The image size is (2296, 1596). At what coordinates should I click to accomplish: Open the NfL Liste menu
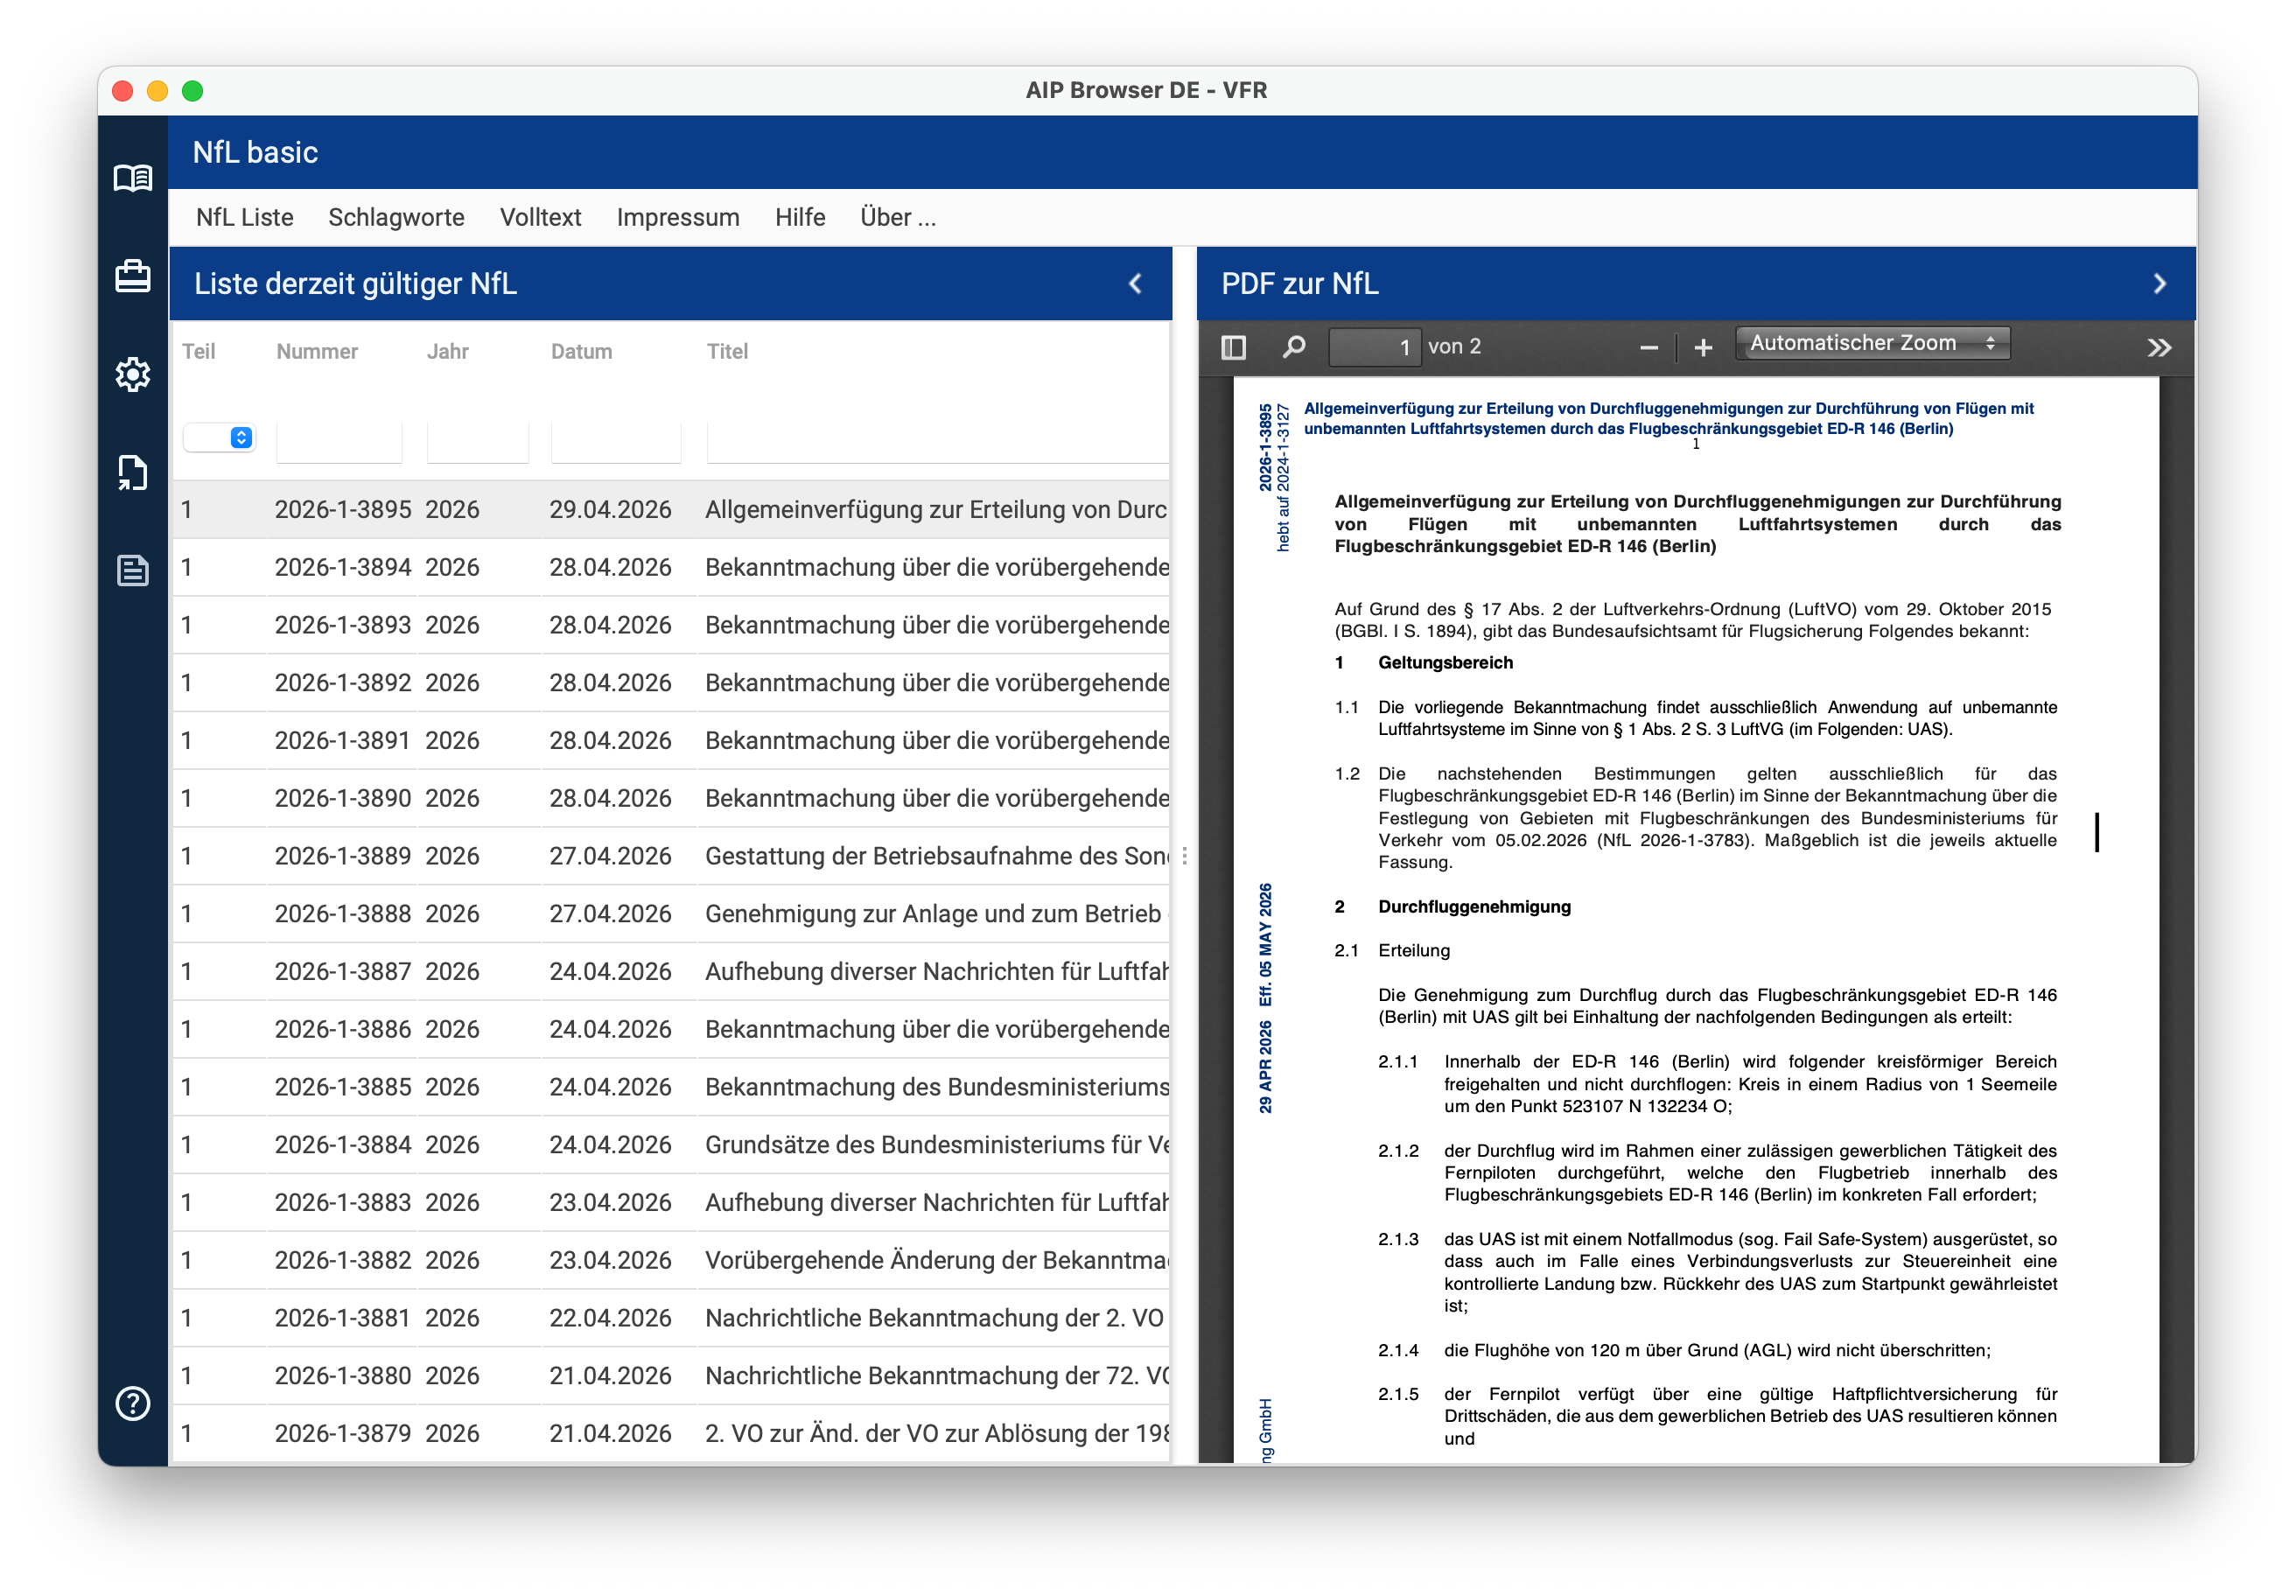click(245, 217)
